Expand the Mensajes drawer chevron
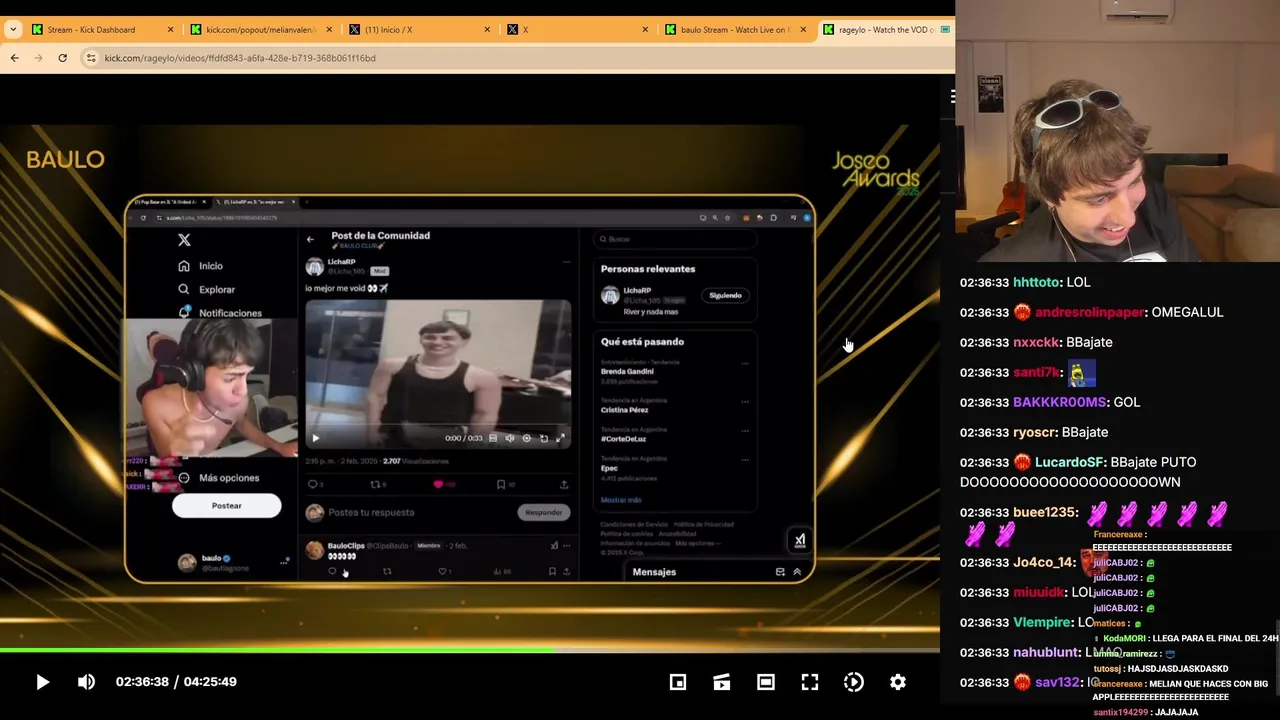The image size is (1280, 720). click(797, 572)
